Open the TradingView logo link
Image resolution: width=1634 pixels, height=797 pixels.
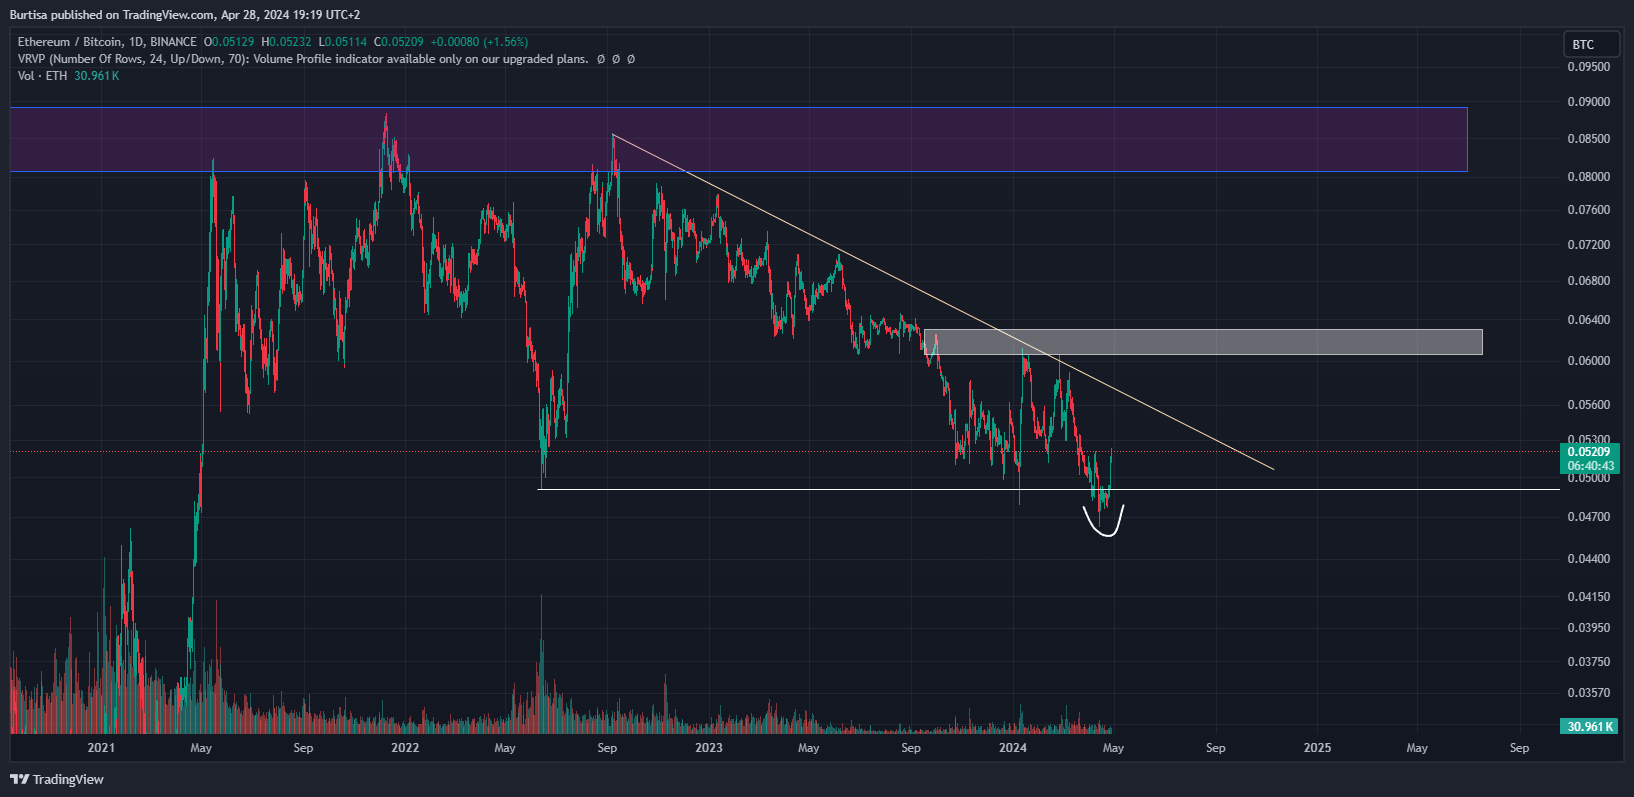click(57, 779)
